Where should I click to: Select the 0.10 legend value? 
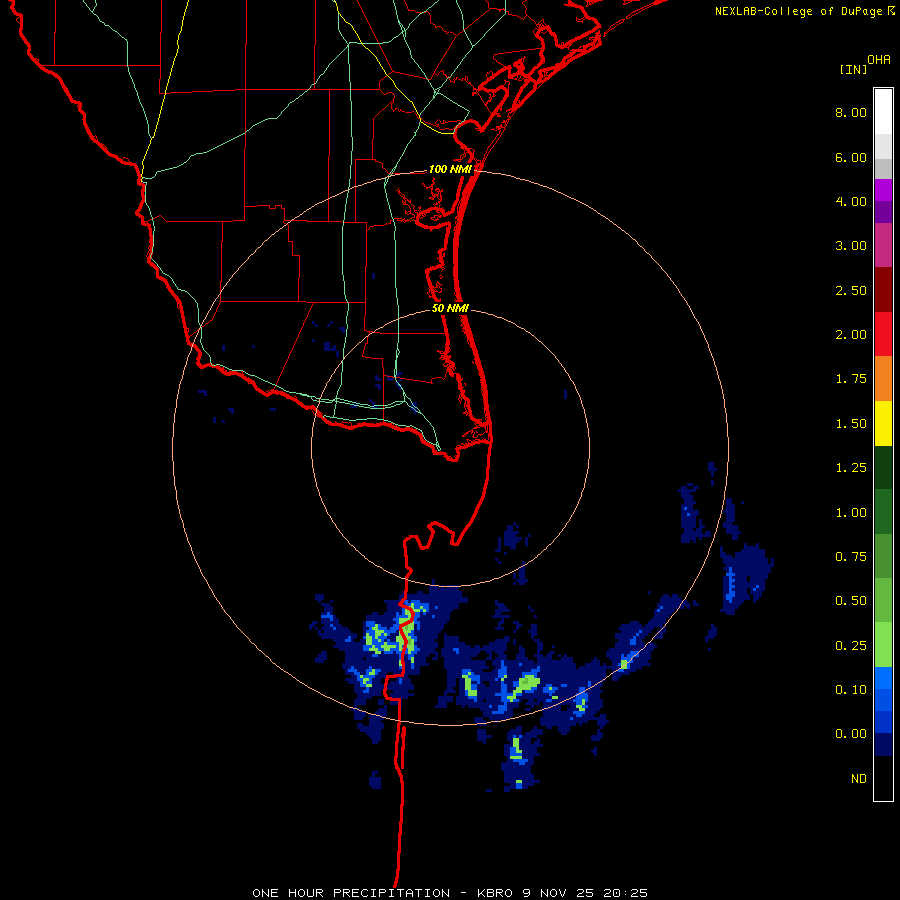851,690
